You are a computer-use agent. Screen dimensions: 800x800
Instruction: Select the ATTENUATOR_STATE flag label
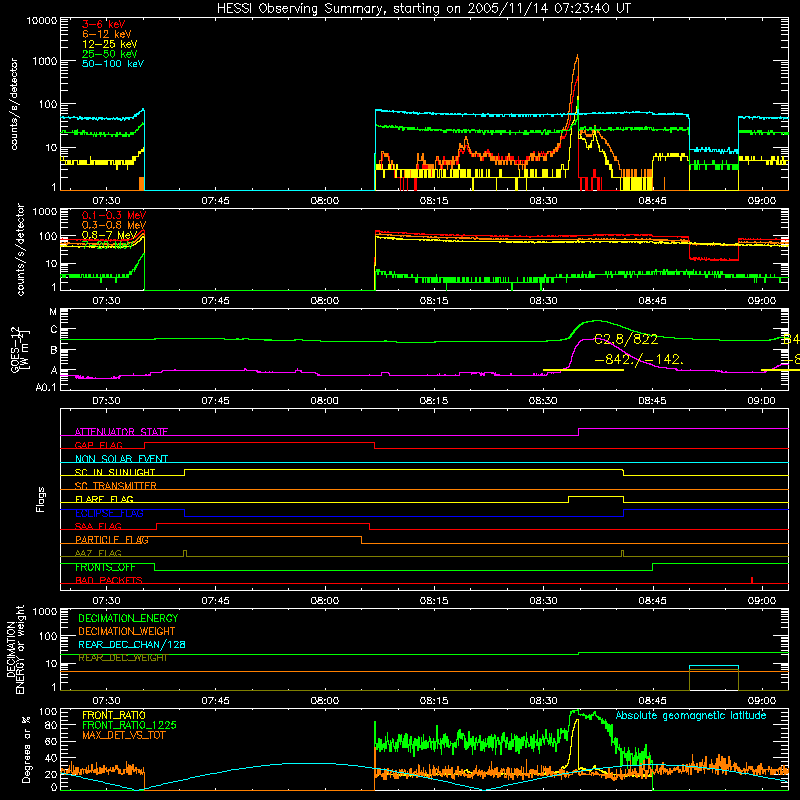tap(121, 432)
